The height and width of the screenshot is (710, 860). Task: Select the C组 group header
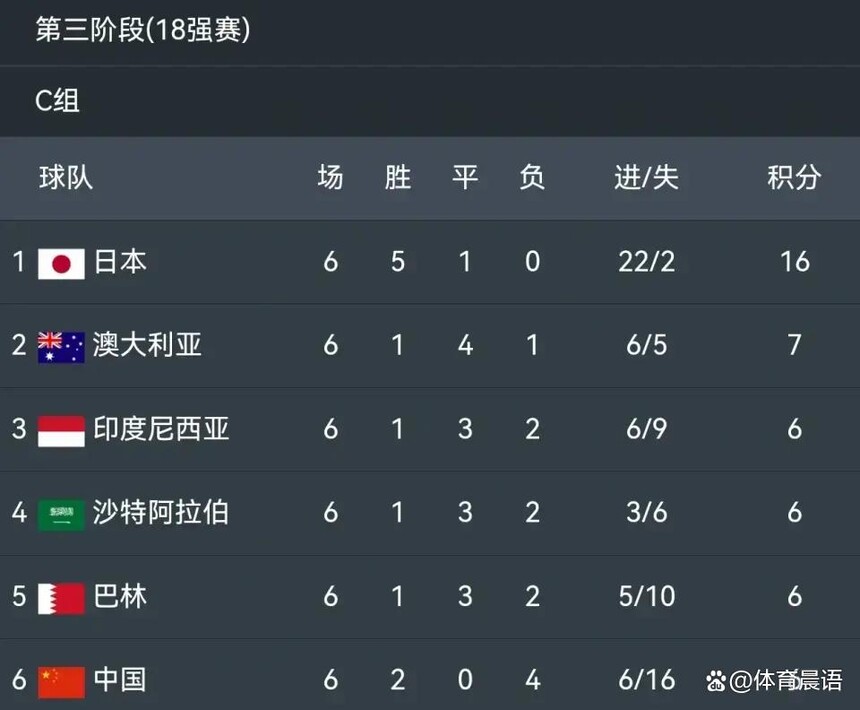57,101
